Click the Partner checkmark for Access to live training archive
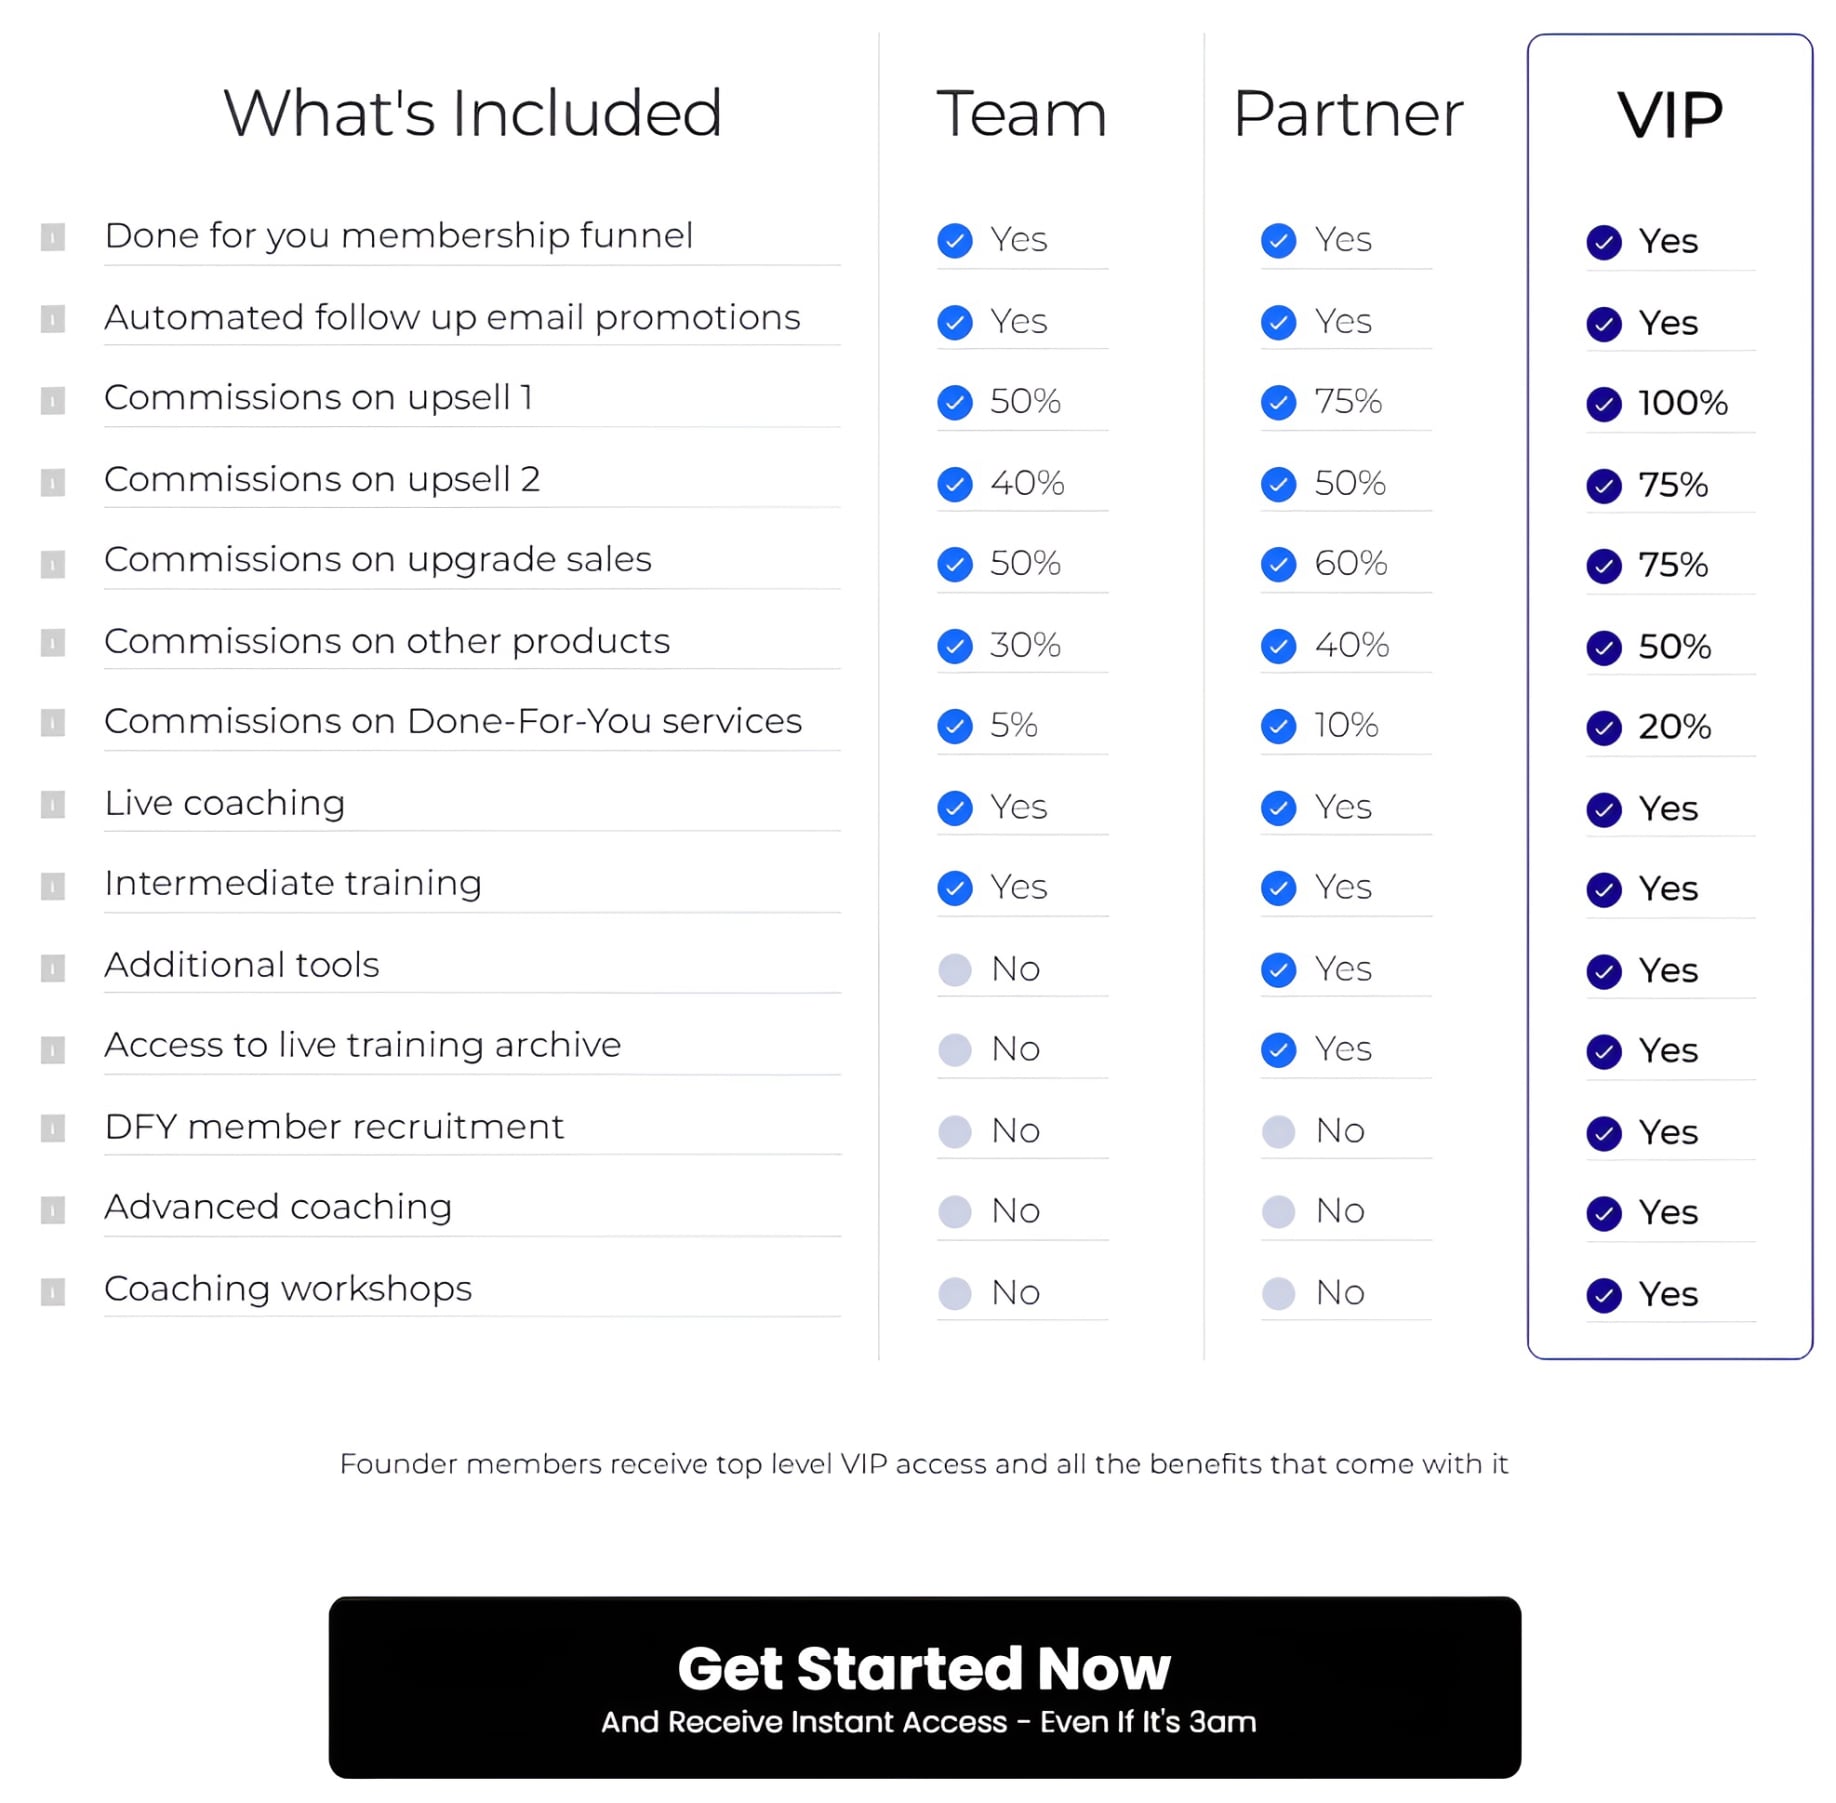 [x=1277, y=1050]
